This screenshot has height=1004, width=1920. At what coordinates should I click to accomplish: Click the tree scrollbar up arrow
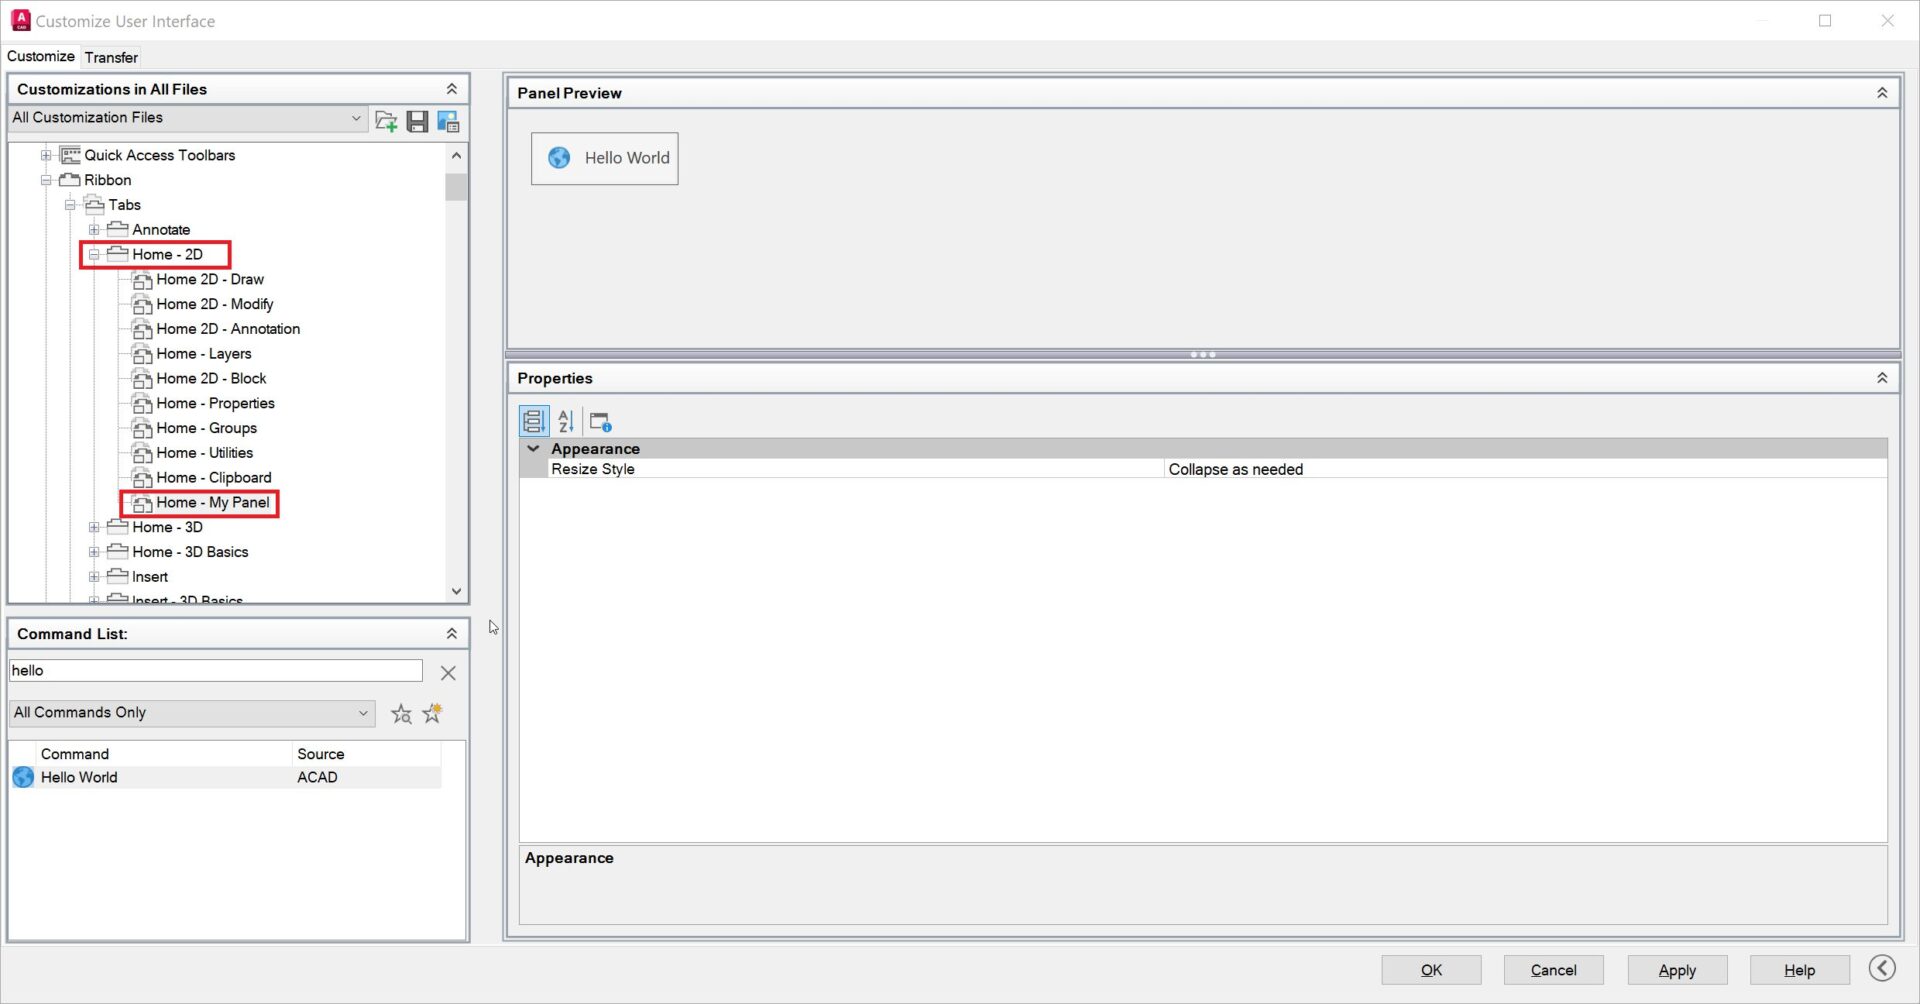(x=456, y=156)
